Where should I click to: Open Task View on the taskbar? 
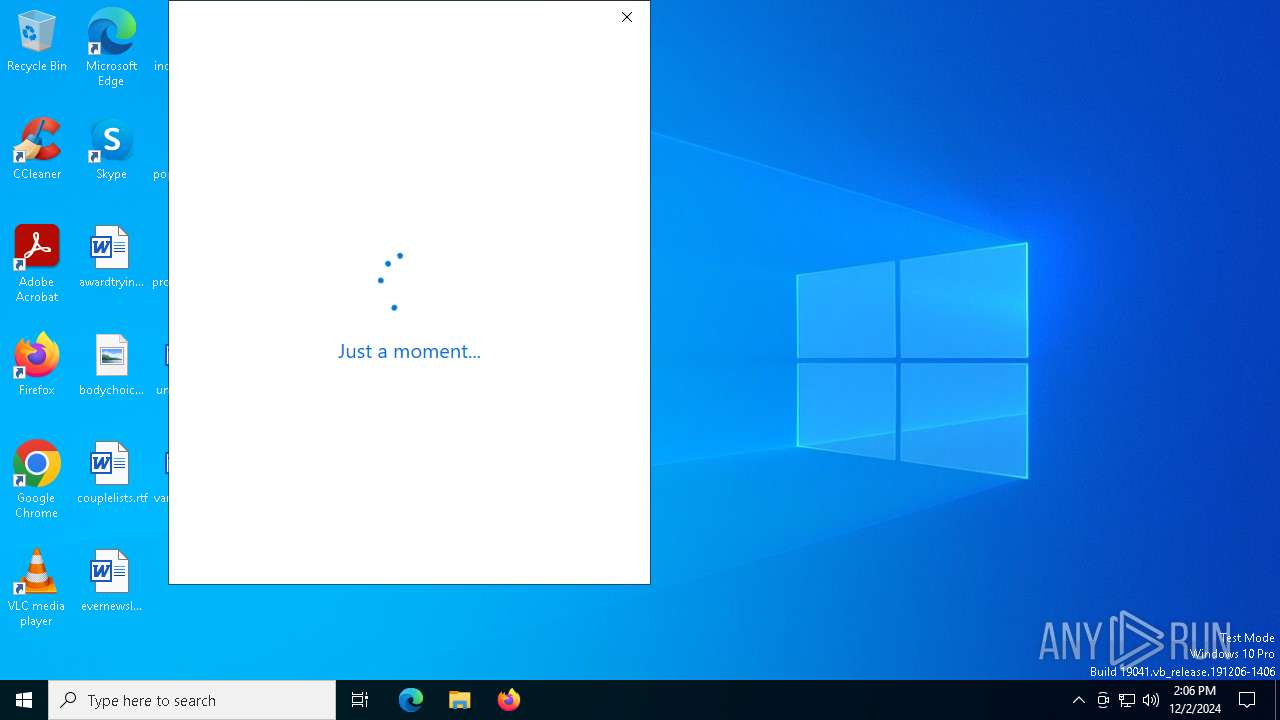pyautogui.click(x=360, y=700)
